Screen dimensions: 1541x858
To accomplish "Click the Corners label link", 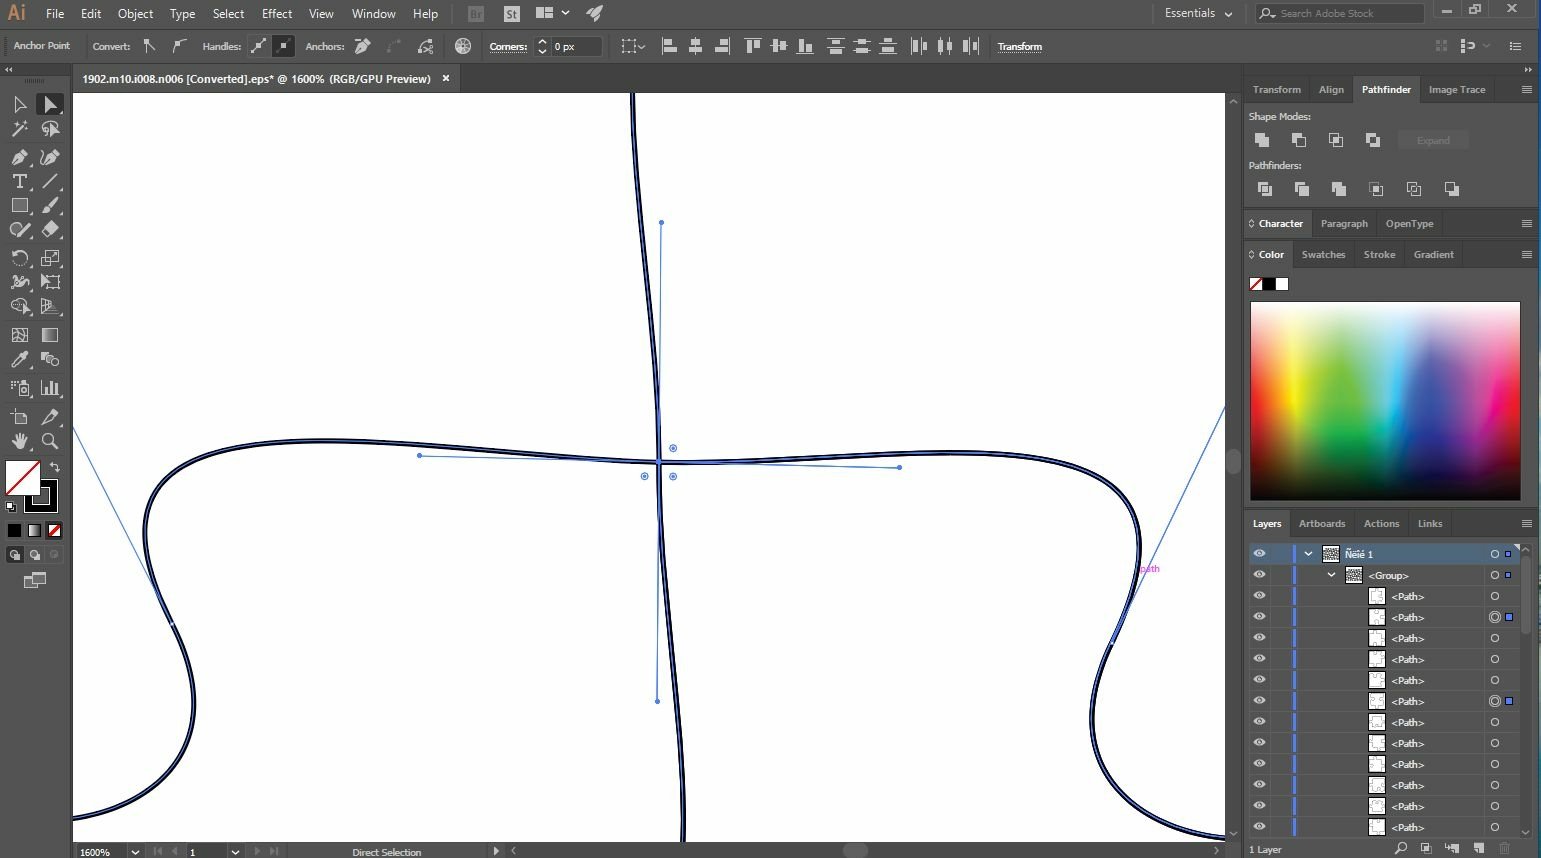I will pos(508,46).
